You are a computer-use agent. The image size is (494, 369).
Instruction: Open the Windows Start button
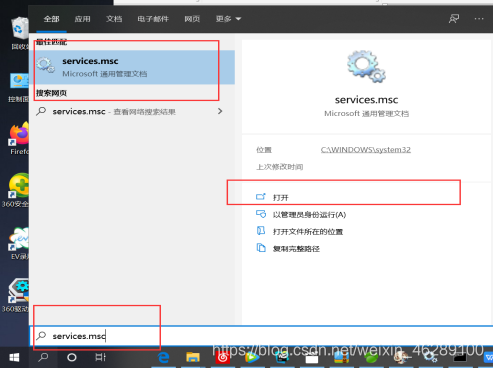14,358
